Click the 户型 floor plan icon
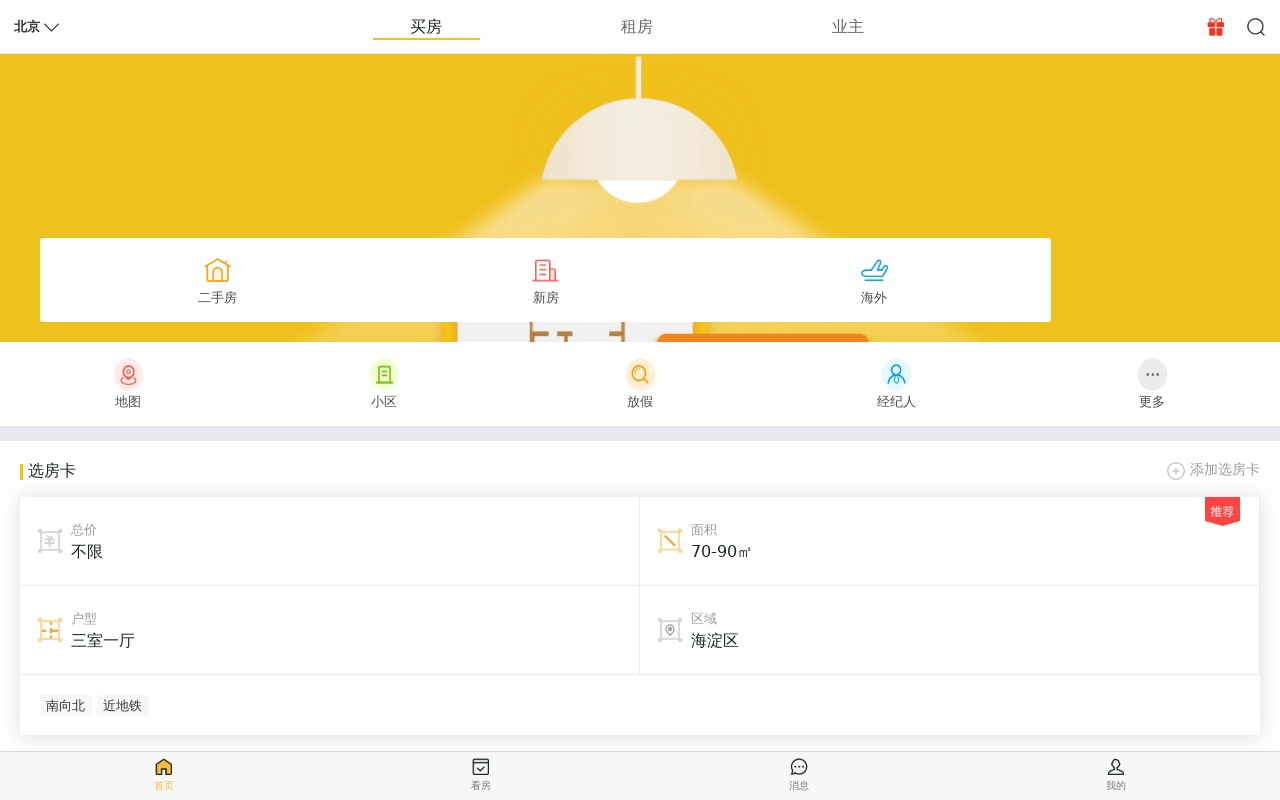 [50, 630]
